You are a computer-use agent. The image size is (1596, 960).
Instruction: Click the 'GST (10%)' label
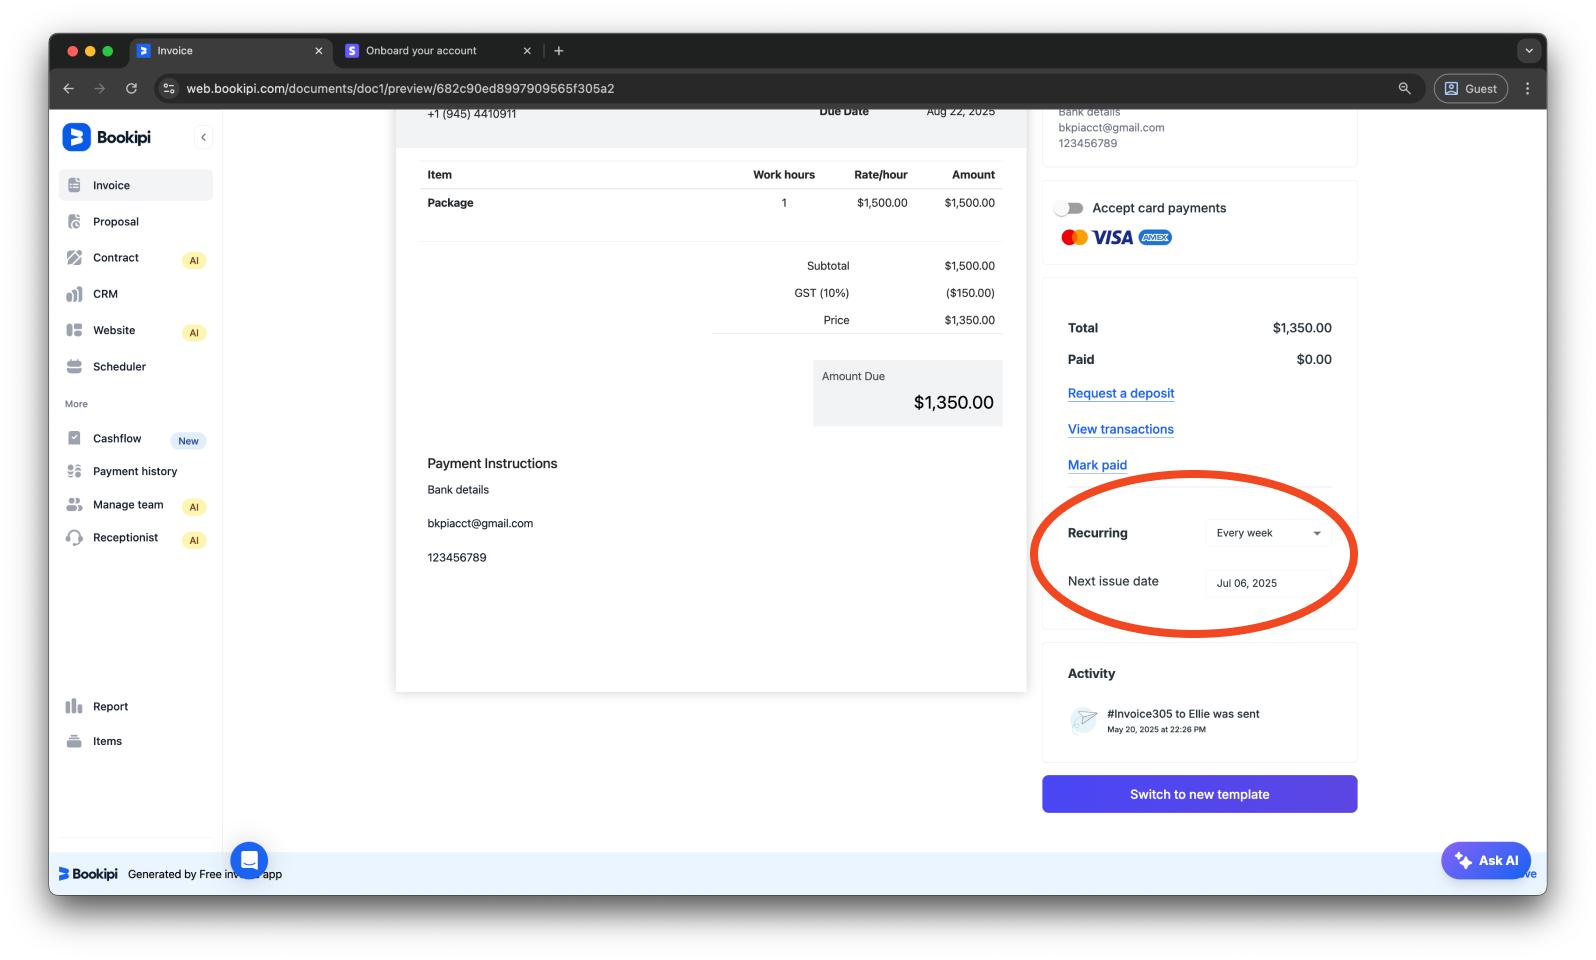point(821,293)
